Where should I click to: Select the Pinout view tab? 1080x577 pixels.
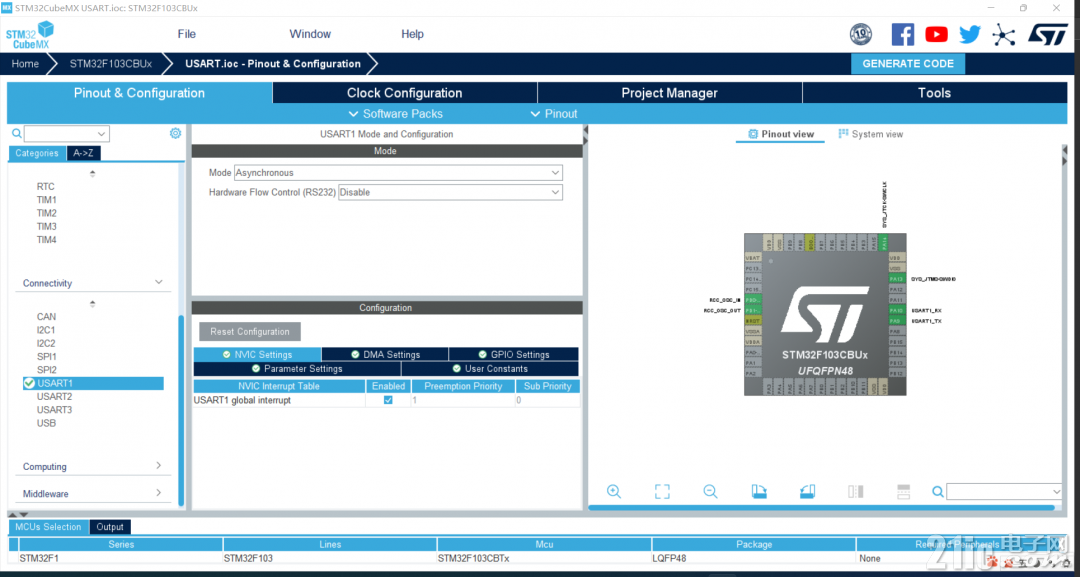click(x=780, y=134)
